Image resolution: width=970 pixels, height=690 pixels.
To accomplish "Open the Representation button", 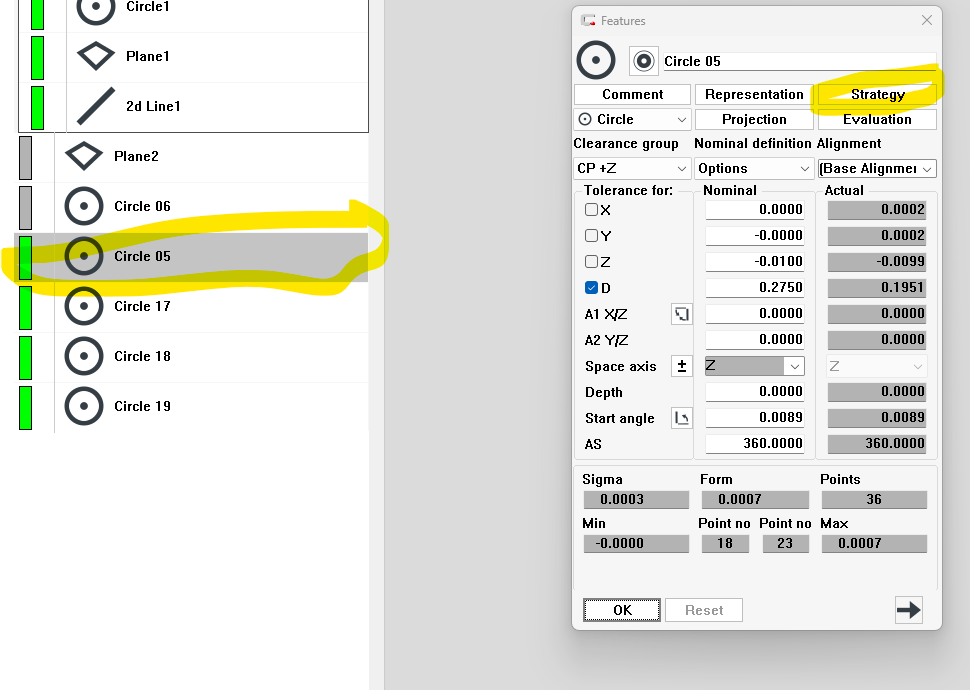I will coord(754,95).
